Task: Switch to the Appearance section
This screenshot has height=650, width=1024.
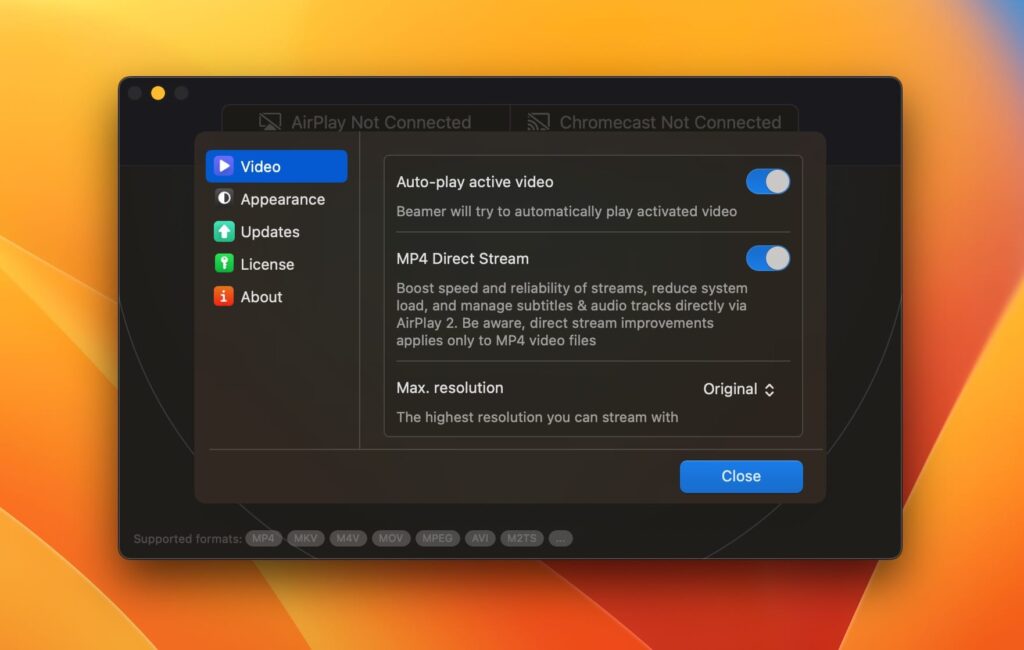Action: [282, 199]
